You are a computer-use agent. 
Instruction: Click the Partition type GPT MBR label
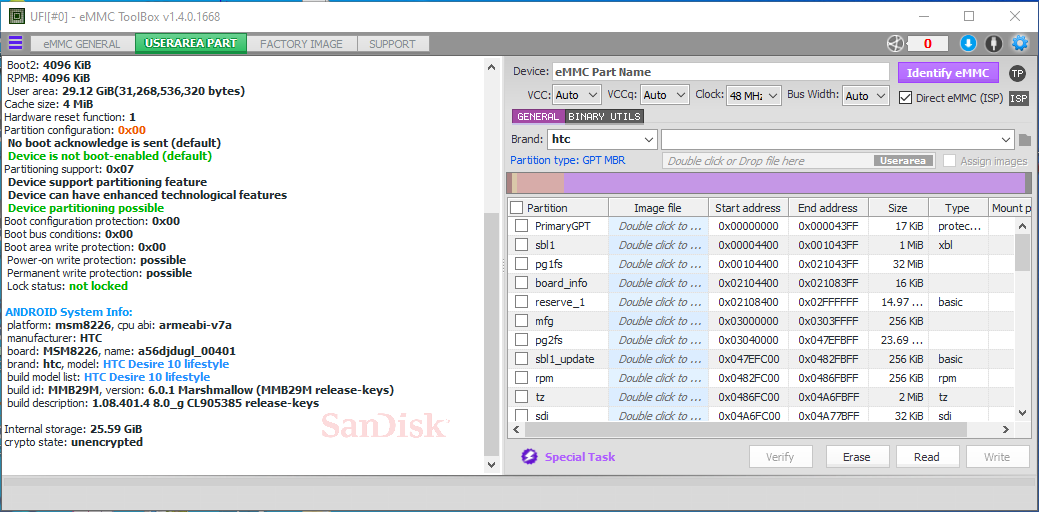(x=567, y=160)
